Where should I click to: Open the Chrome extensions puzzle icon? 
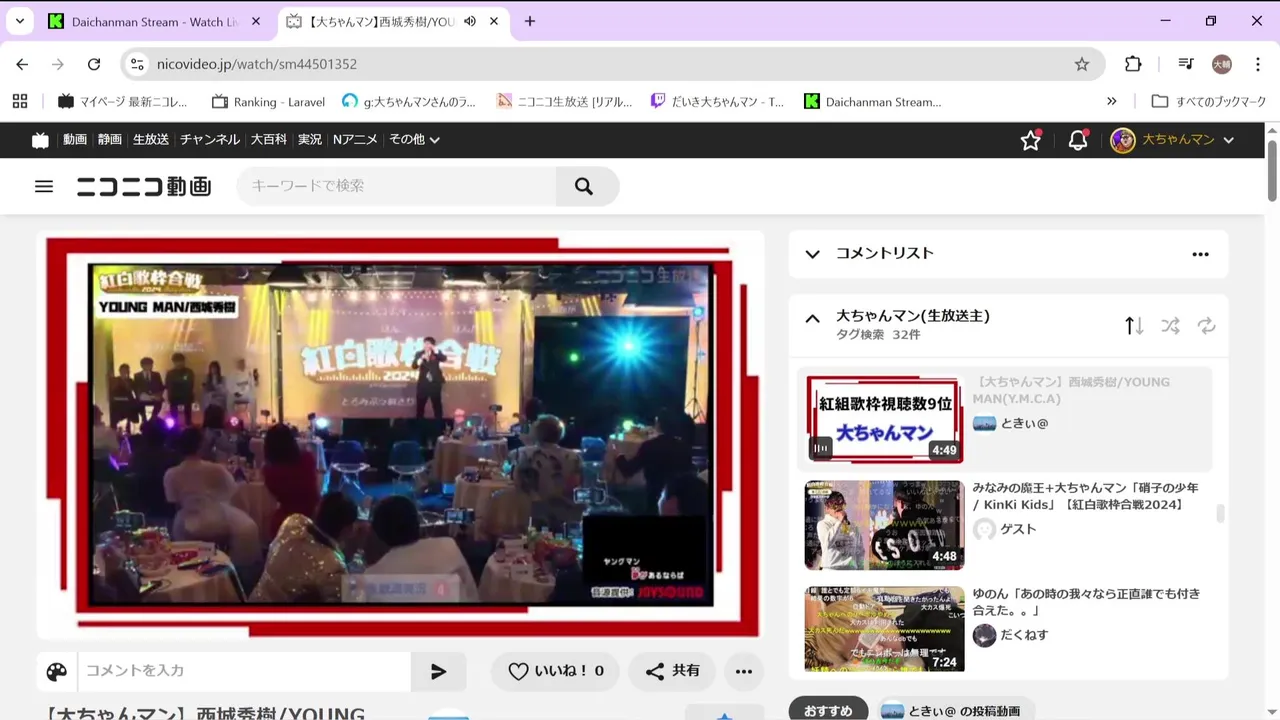(x=1133, y=64)
